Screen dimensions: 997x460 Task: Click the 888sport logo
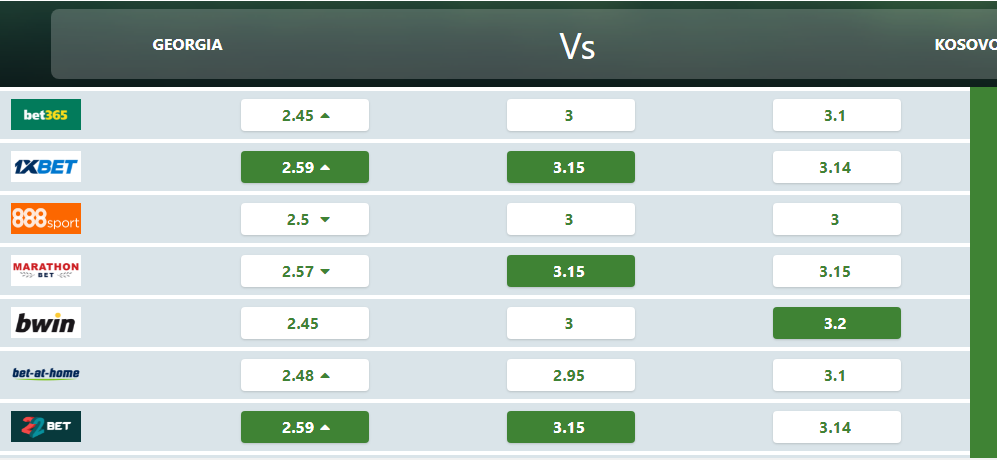[x=46, y=219]
